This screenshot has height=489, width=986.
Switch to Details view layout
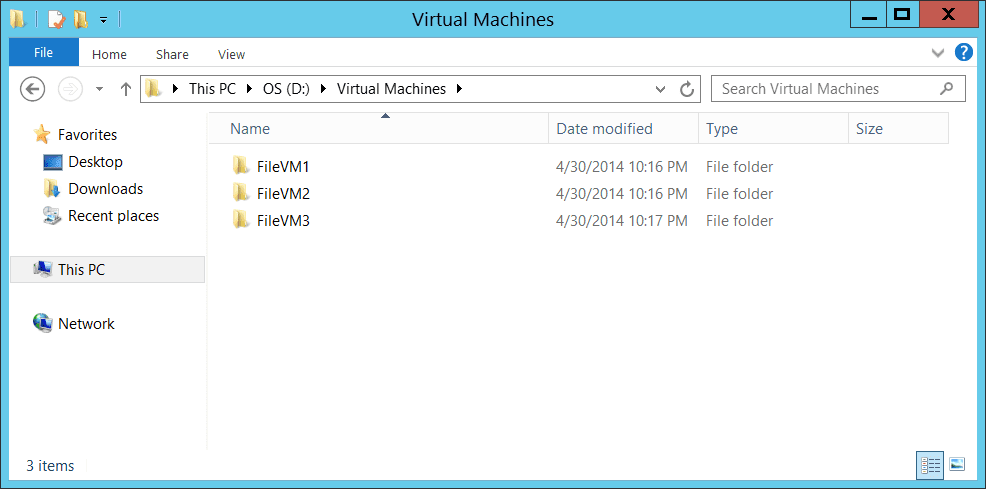click(x=929, y=465)
